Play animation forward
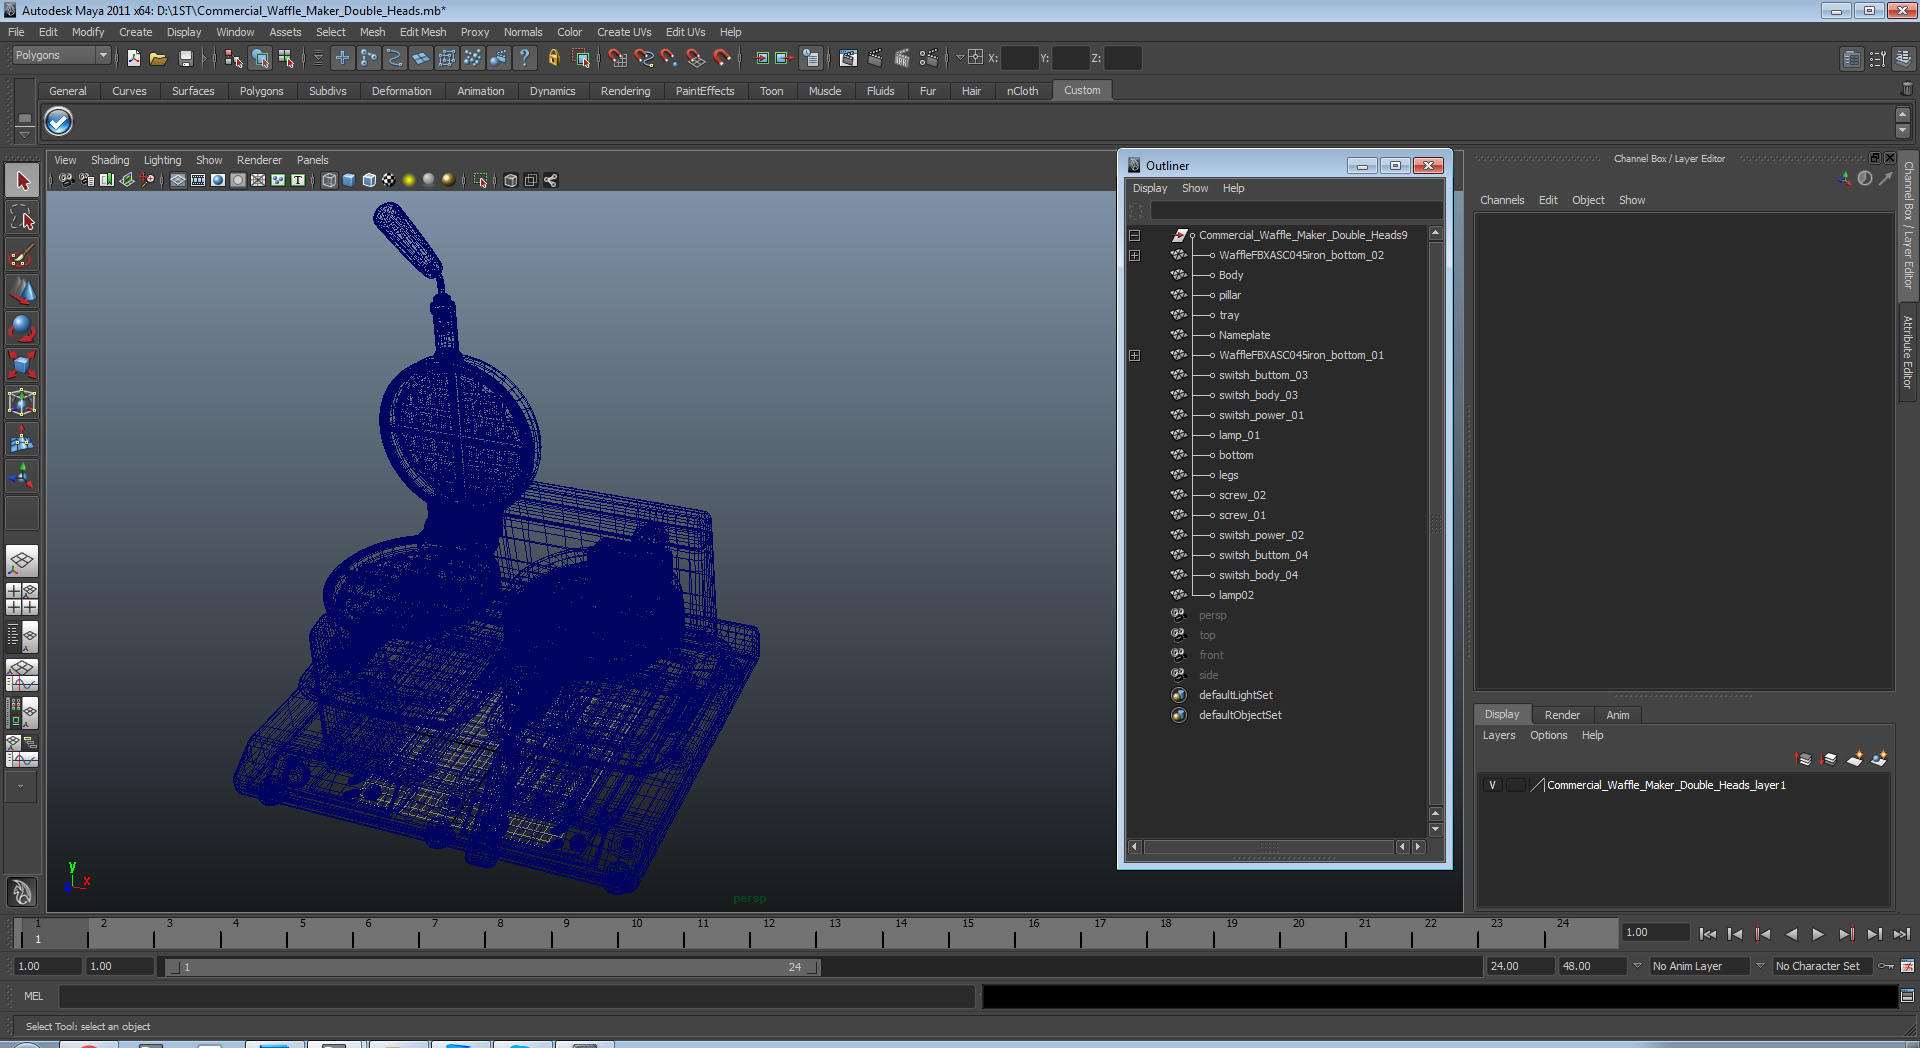This screenshot has height=1048, width=1920. 1818,934
